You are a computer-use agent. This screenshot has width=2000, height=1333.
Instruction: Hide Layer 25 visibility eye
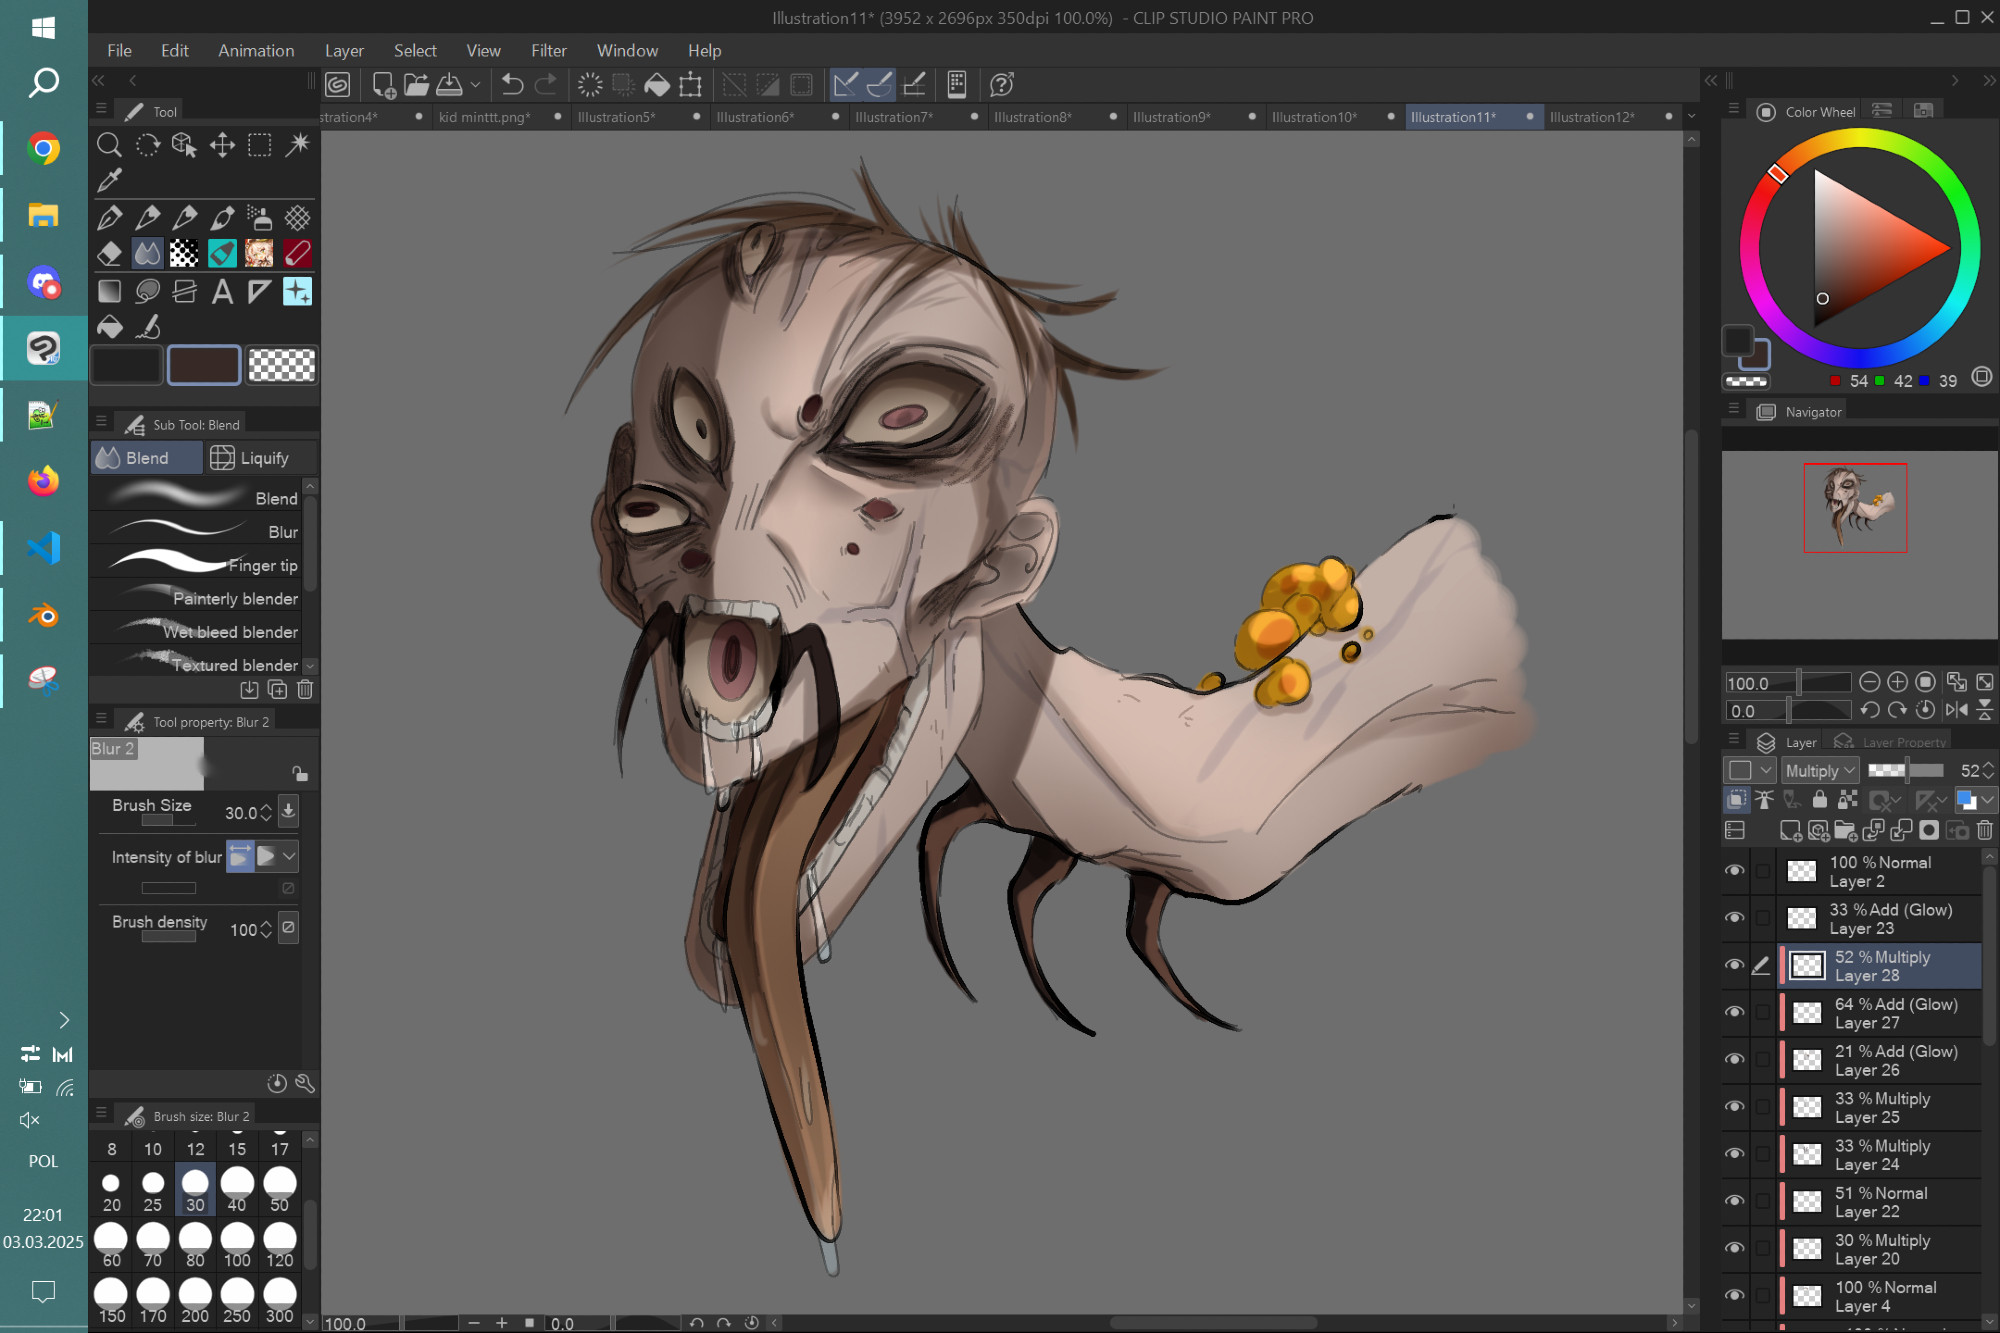[1735, 1106]
